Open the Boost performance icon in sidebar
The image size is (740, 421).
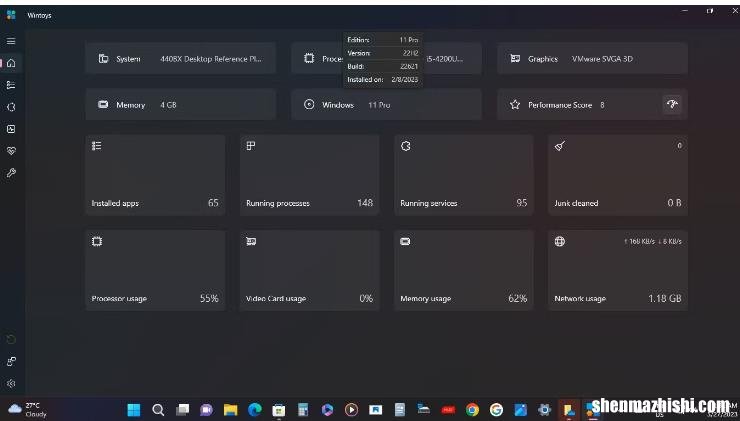(x=11, y=129)
